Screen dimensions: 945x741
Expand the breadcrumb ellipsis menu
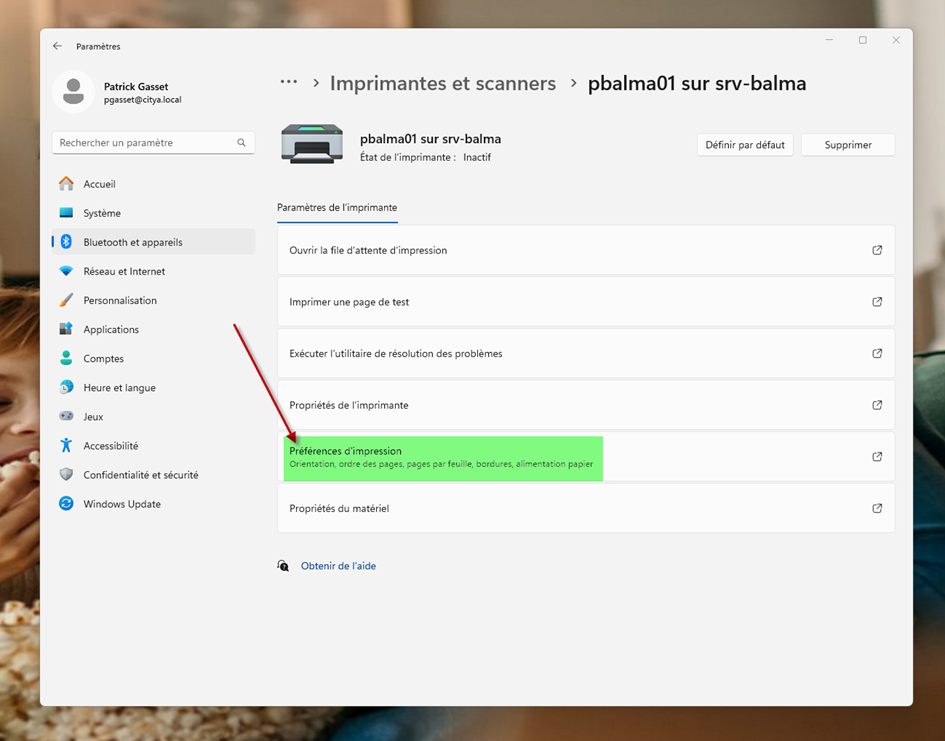289,83
